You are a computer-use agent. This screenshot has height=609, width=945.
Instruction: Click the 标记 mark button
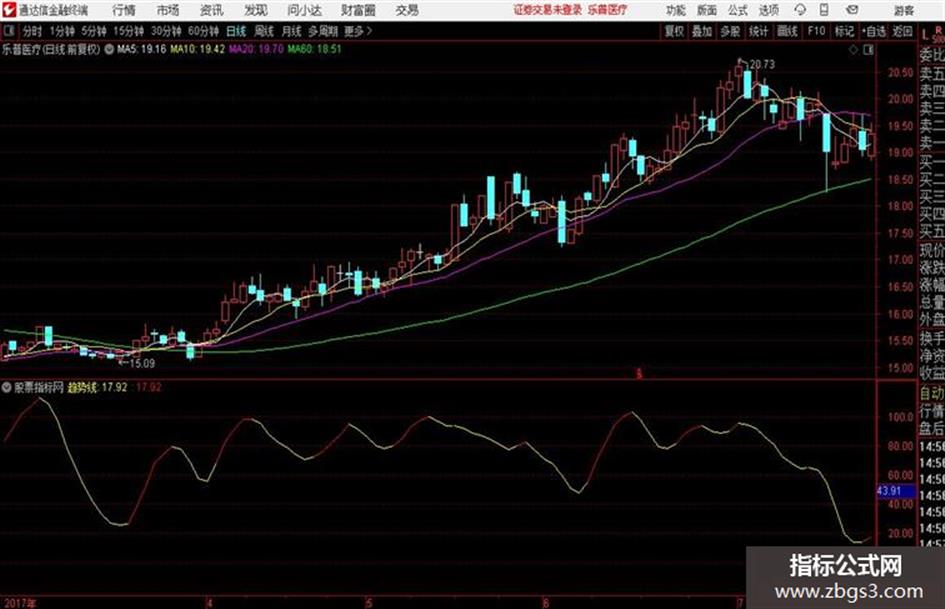pos(844,31)
